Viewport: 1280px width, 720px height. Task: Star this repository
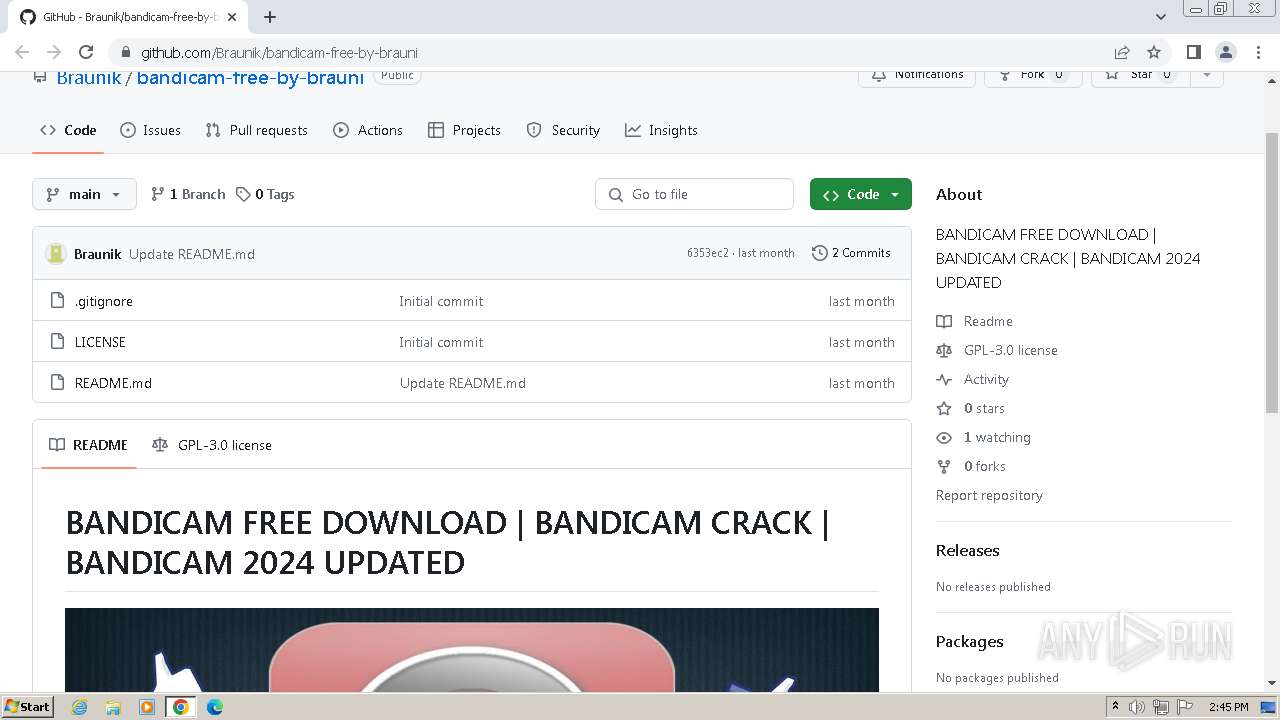pos(1141,75)
